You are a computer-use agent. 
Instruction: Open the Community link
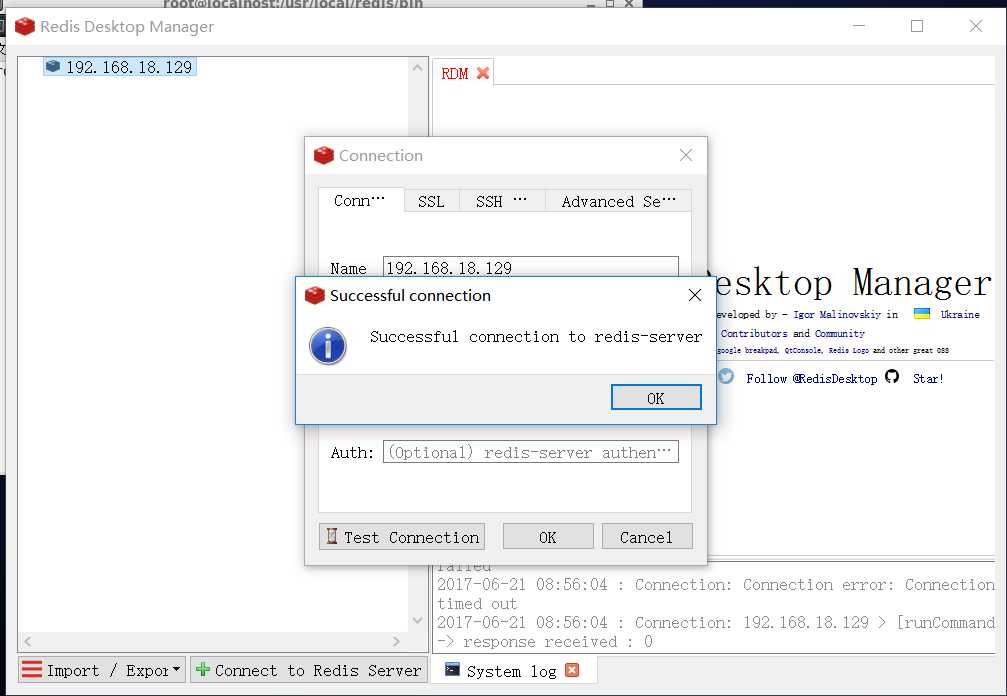coord(839,334)
